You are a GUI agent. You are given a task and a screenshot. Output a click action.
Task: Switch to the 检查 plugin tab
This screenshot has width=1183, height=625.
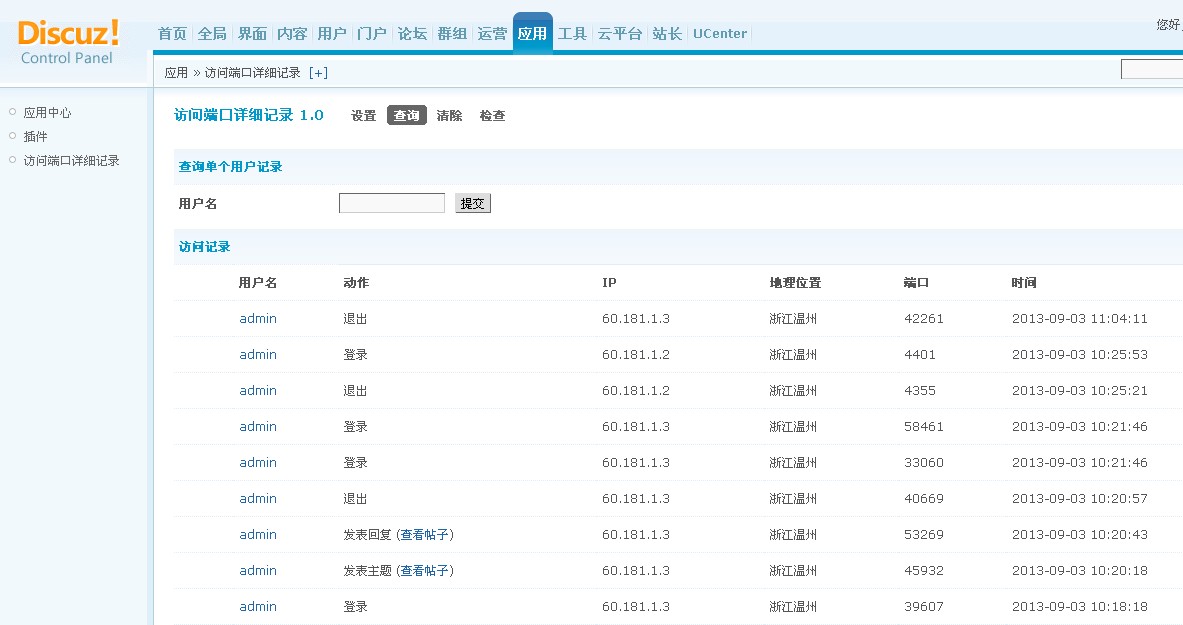pos(492,116)
